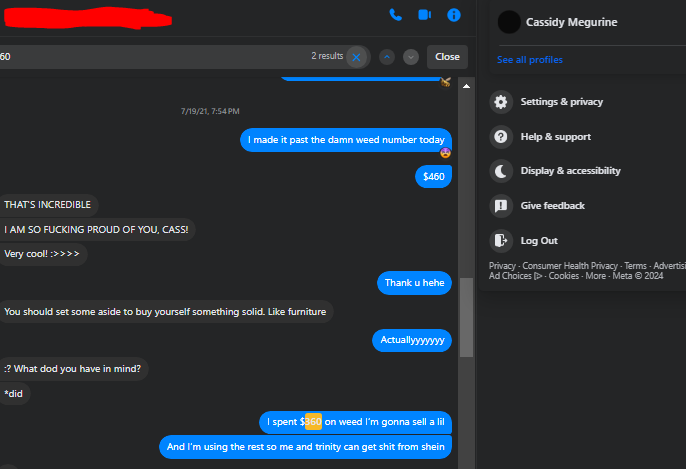Start a video call with camera icon
Viewport: 686px width, 469px height.
(x=424, y=15)
